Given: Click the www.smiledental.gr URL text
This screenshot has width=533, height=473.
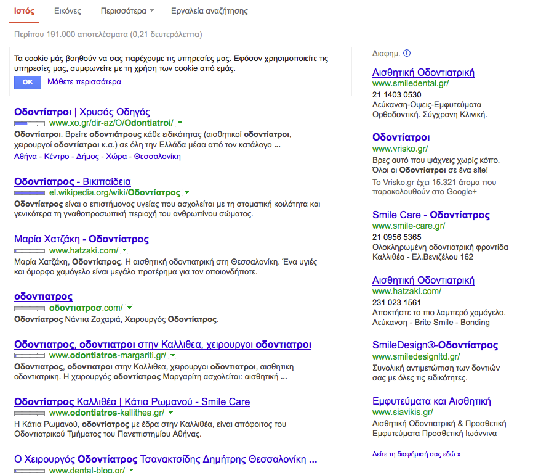Looking at the screenshot, I should tap(410, 83).
